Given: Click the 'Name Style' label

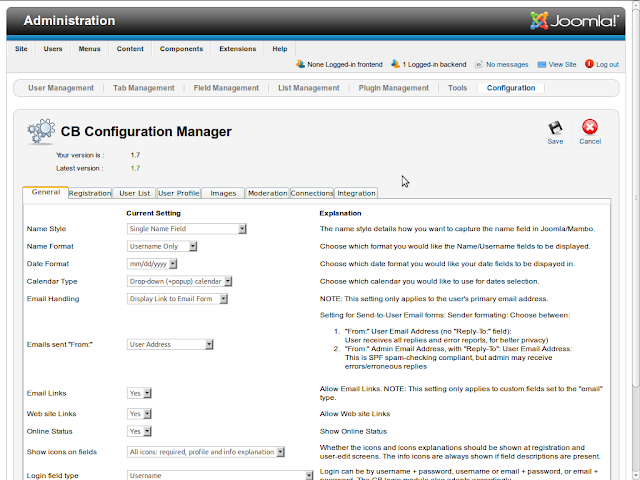Looking at the screenshot, I should tap(46, 229).
